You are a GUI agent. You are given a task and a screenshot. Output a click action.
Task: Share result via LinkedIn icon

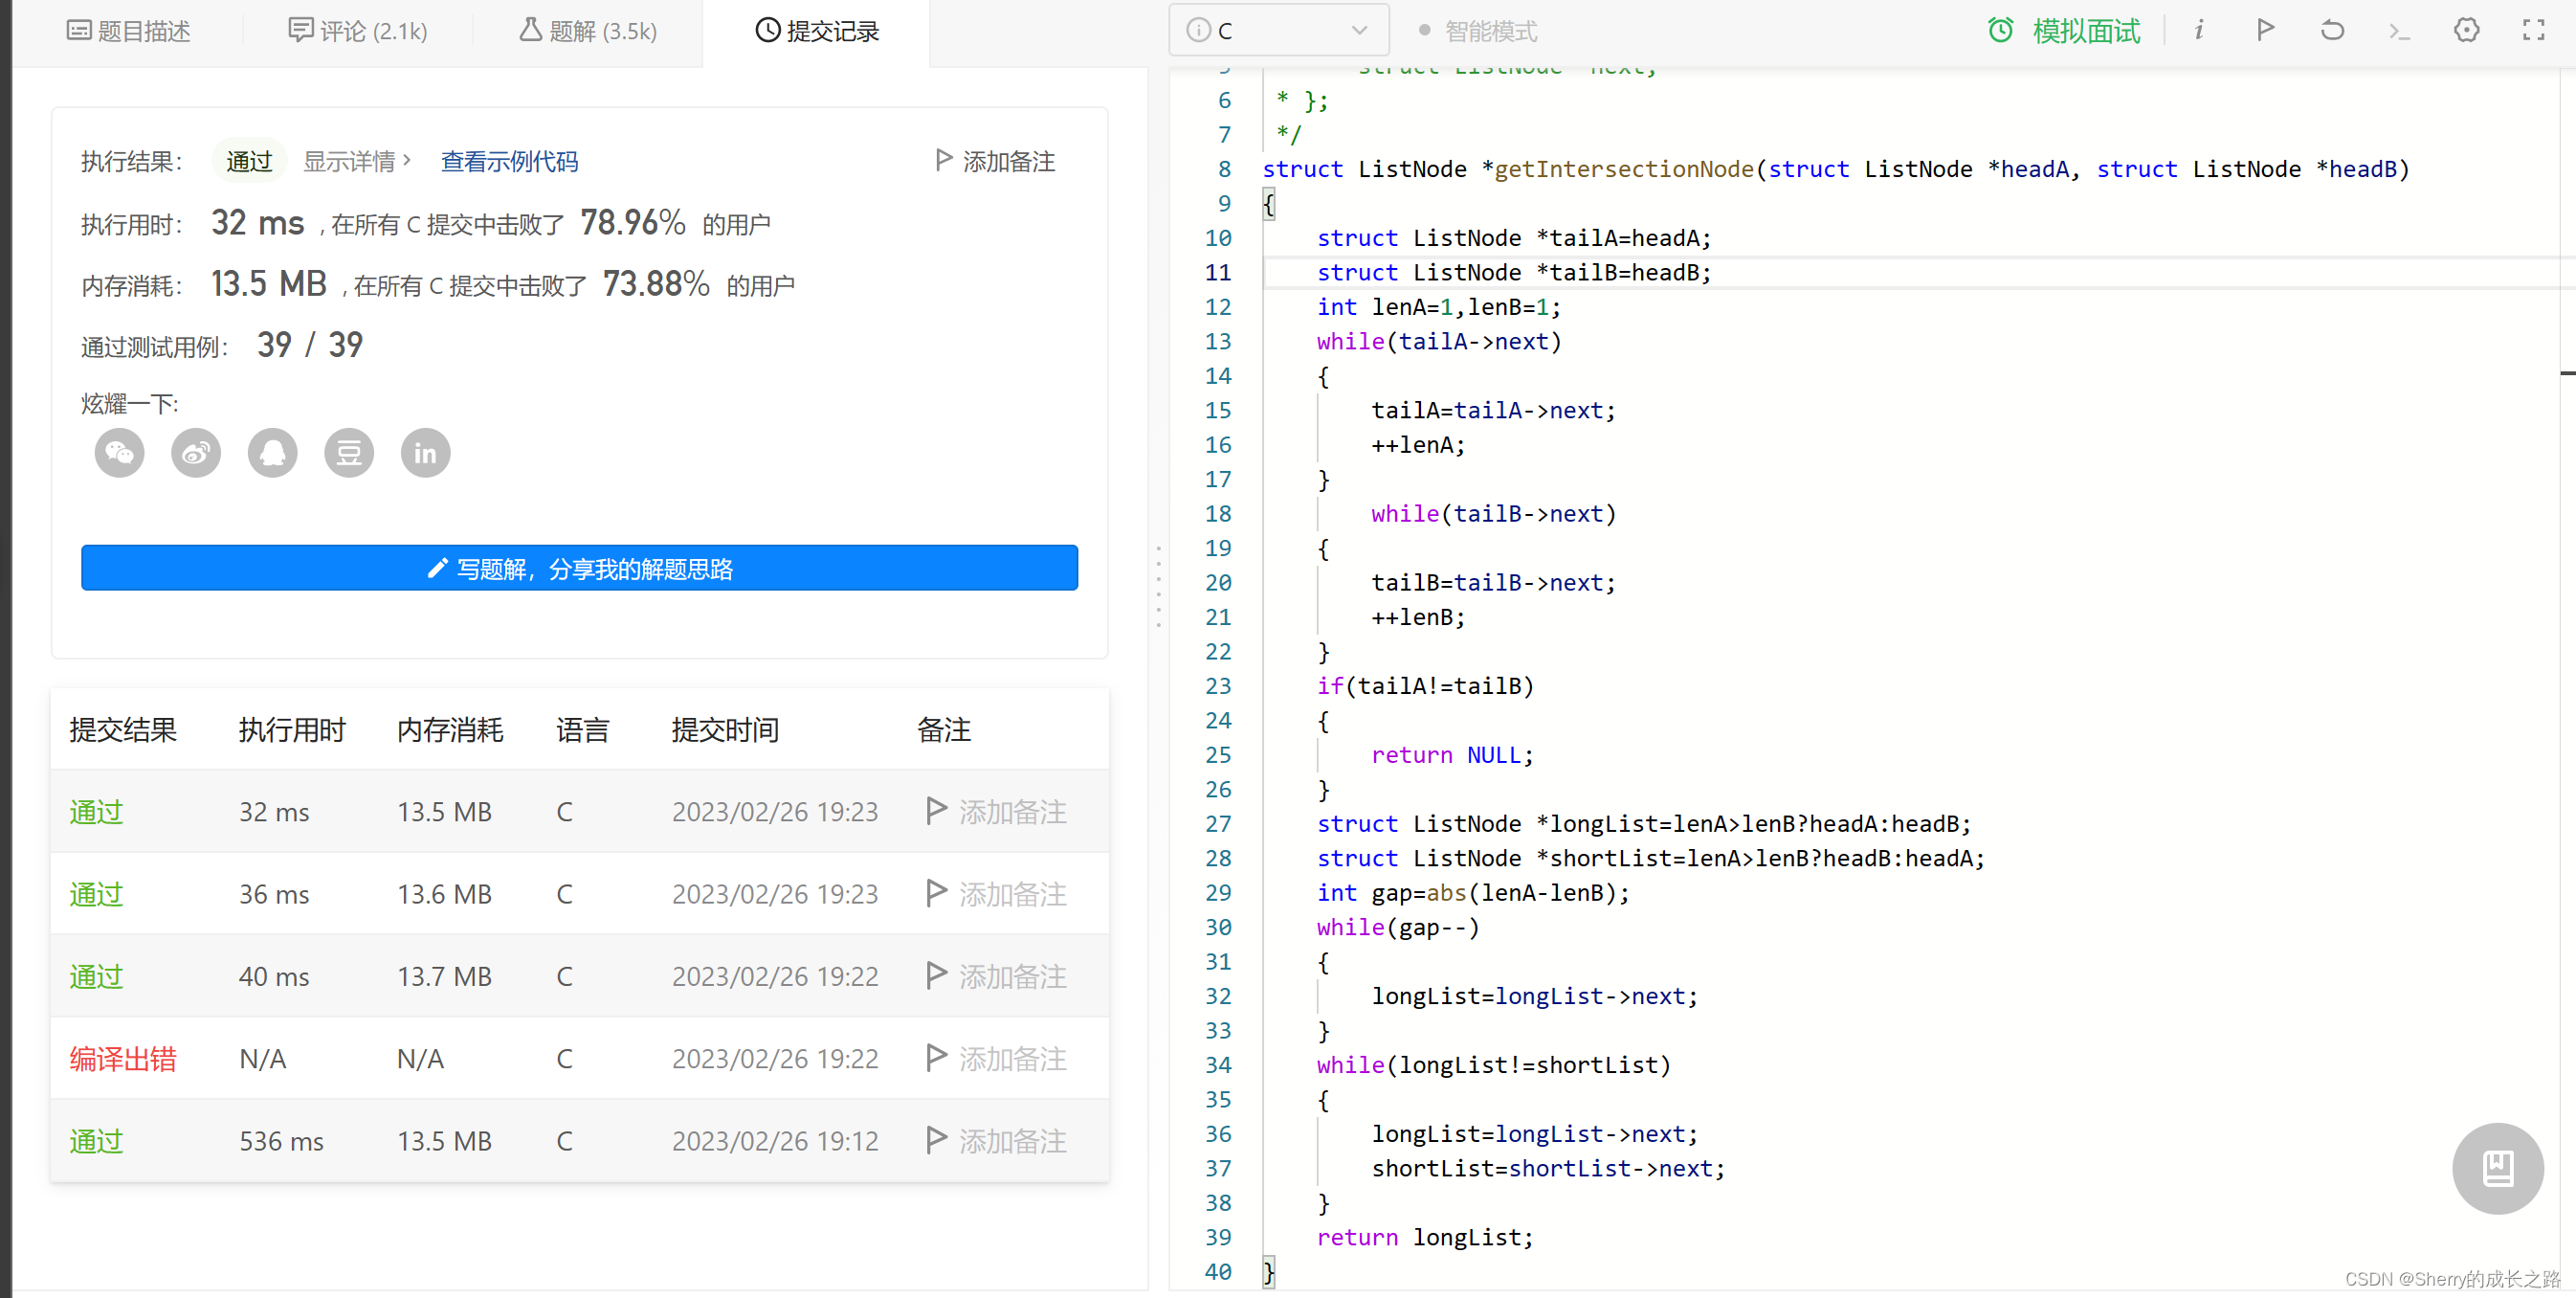coord(426,453)
